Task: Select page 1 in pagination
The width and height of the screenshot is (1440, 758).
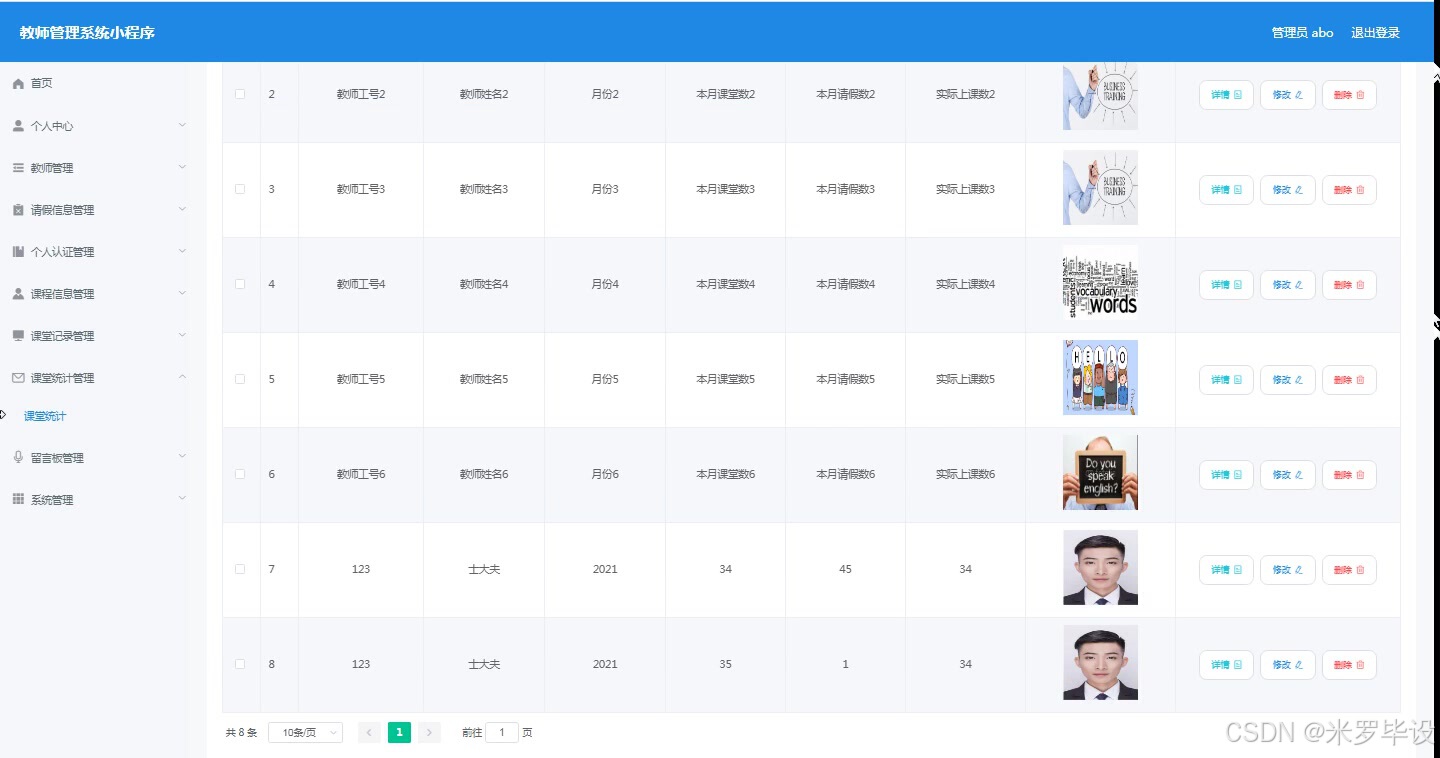Action: [x=399, y=733]
